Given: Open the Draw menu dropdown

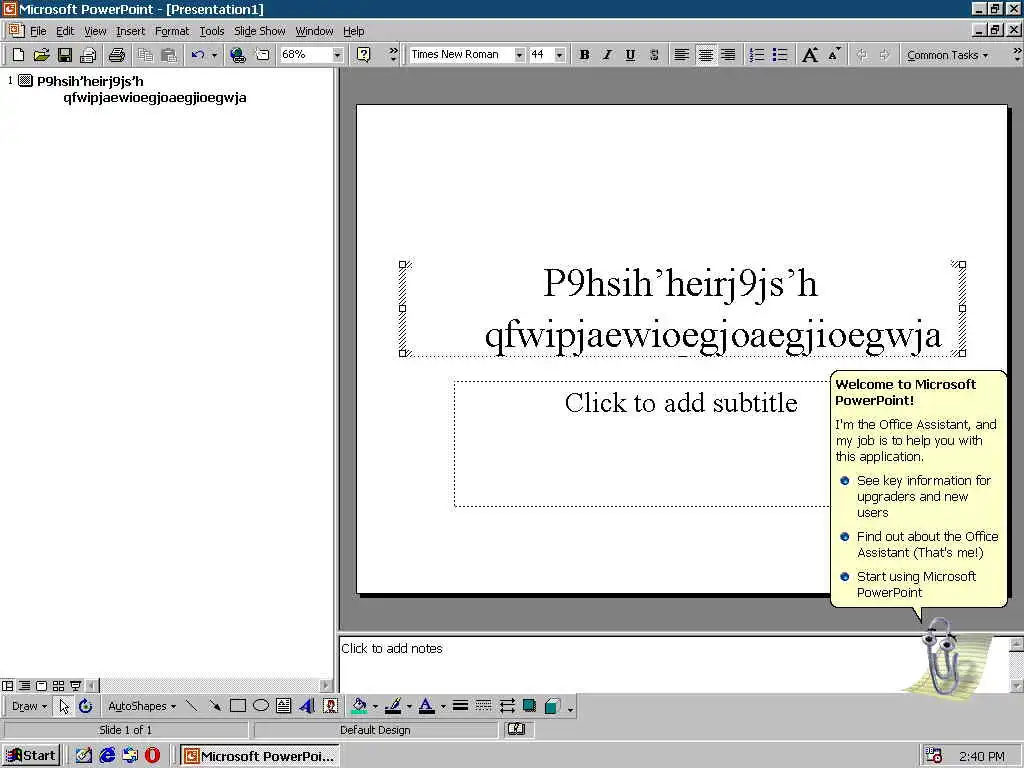Looking at the screenshot, I should 29,706.
